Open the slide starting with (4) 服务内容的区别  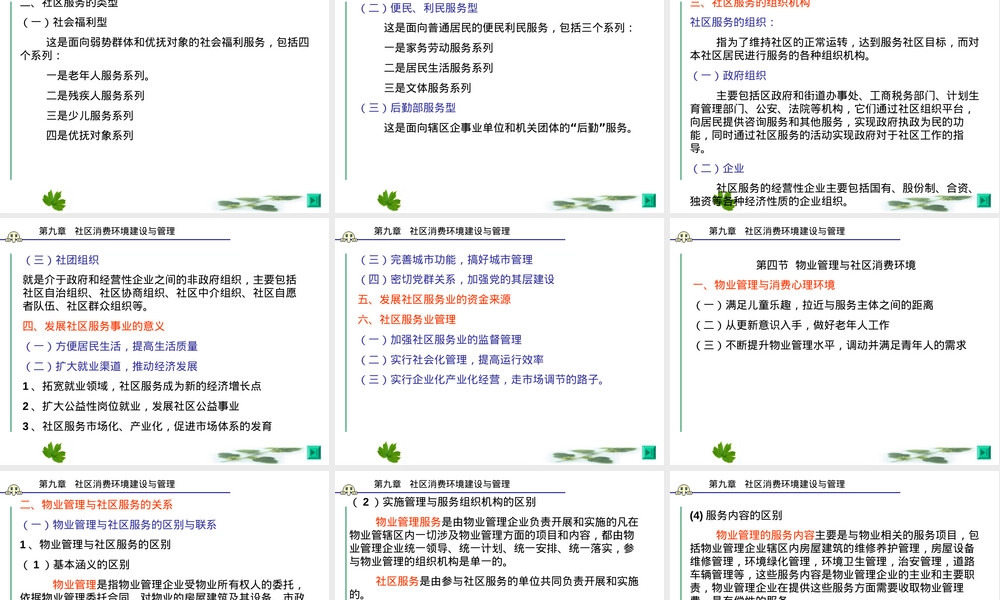[x=835, y=536]
